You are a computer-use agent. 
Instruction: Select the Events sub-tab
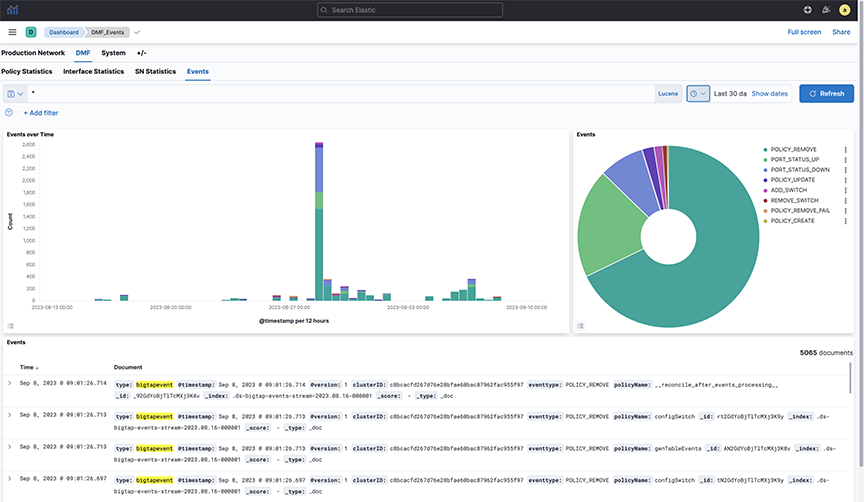point(198,72)
